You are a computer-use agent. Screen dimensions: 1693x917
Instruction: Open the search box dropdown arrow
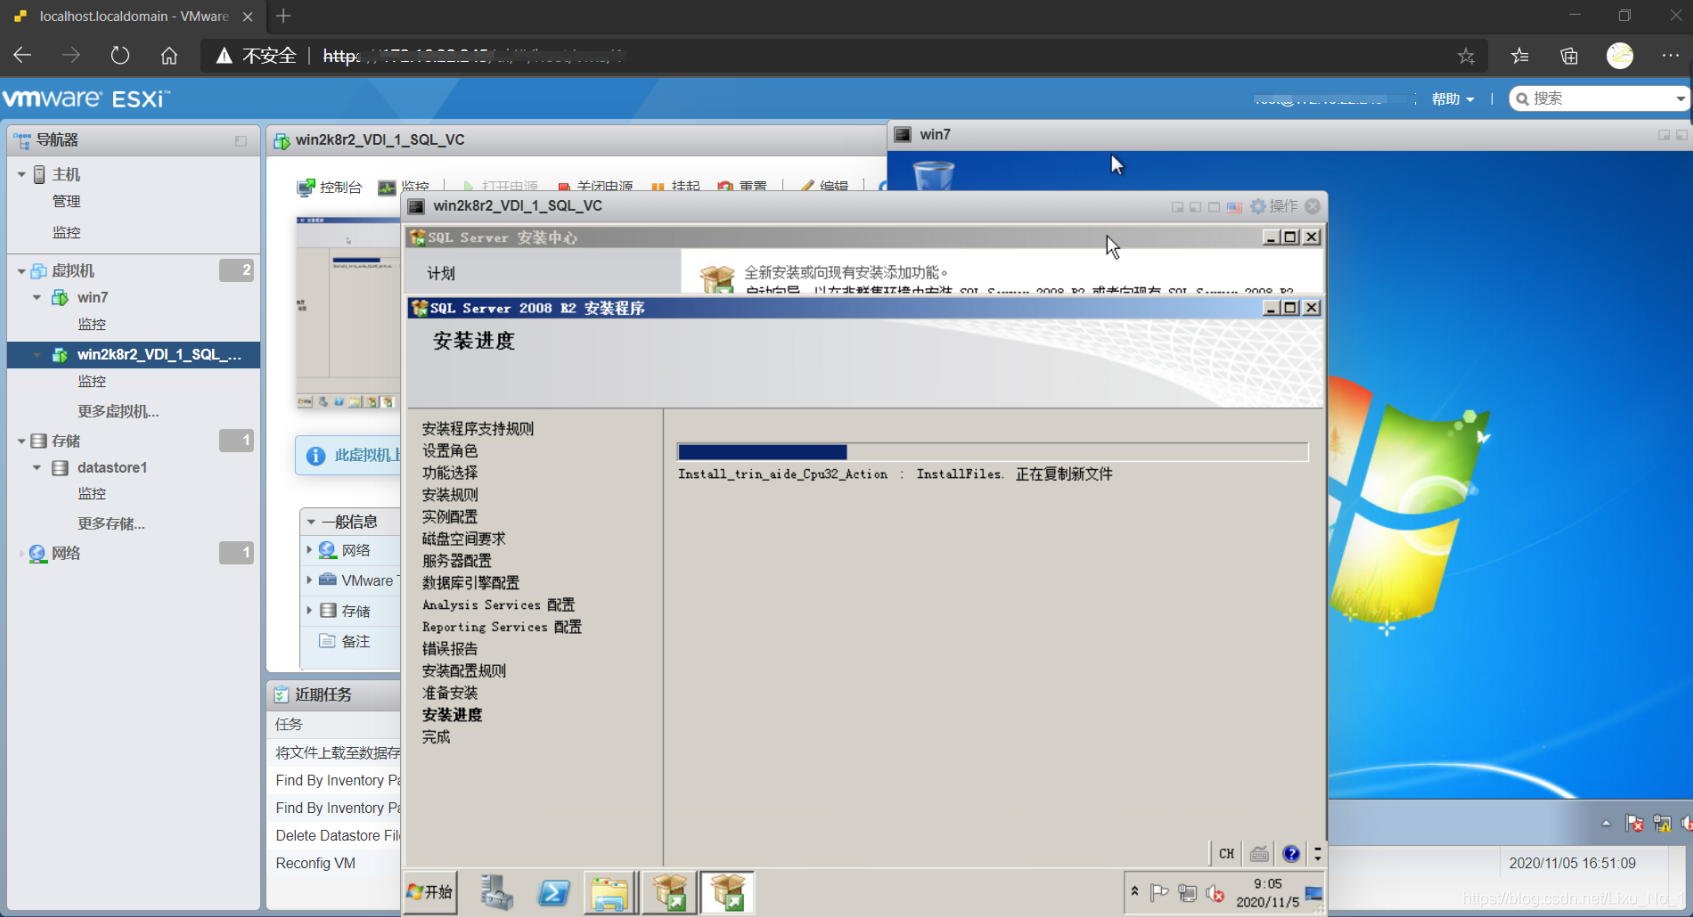tap(1680, 99)
